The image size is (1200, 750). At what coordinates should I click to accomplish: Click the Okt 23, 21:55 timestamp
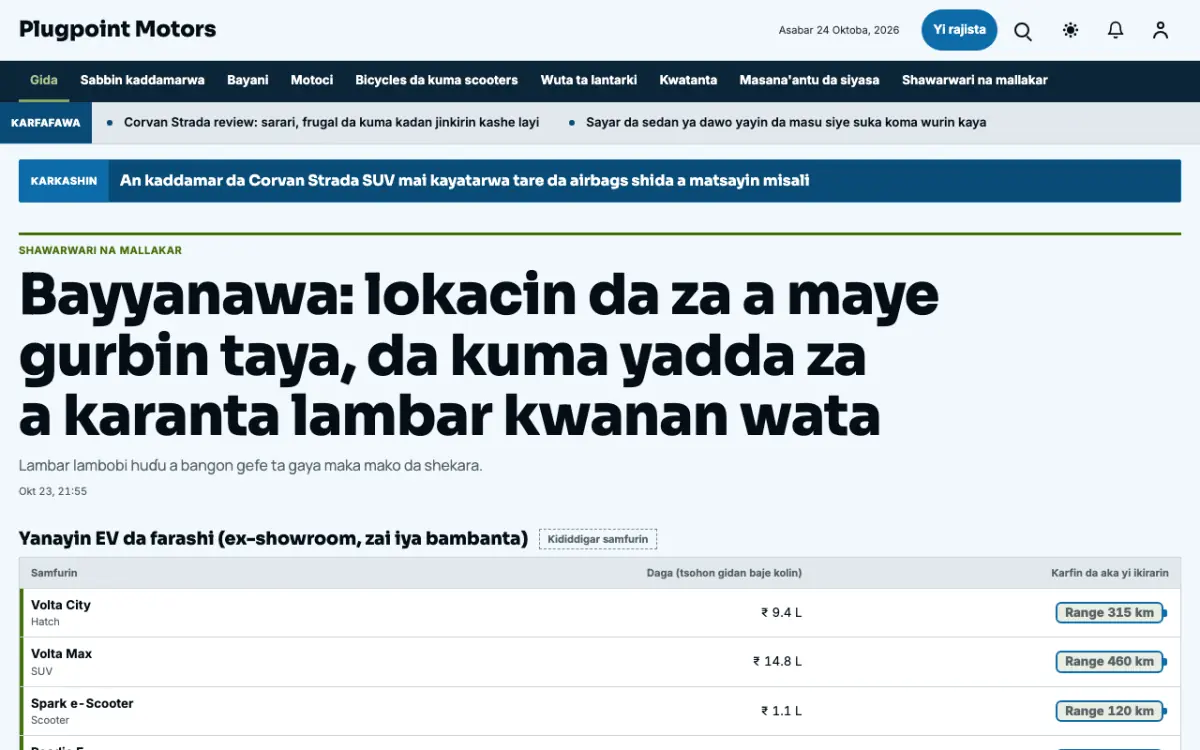click(53, 492)
